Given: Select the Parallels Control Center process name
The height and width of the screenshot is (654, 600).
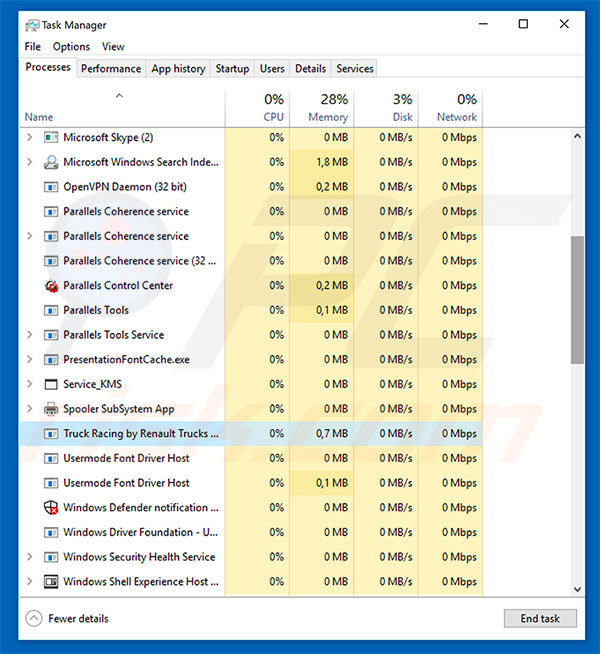Looking at the screenshot, I should [118, 286].
